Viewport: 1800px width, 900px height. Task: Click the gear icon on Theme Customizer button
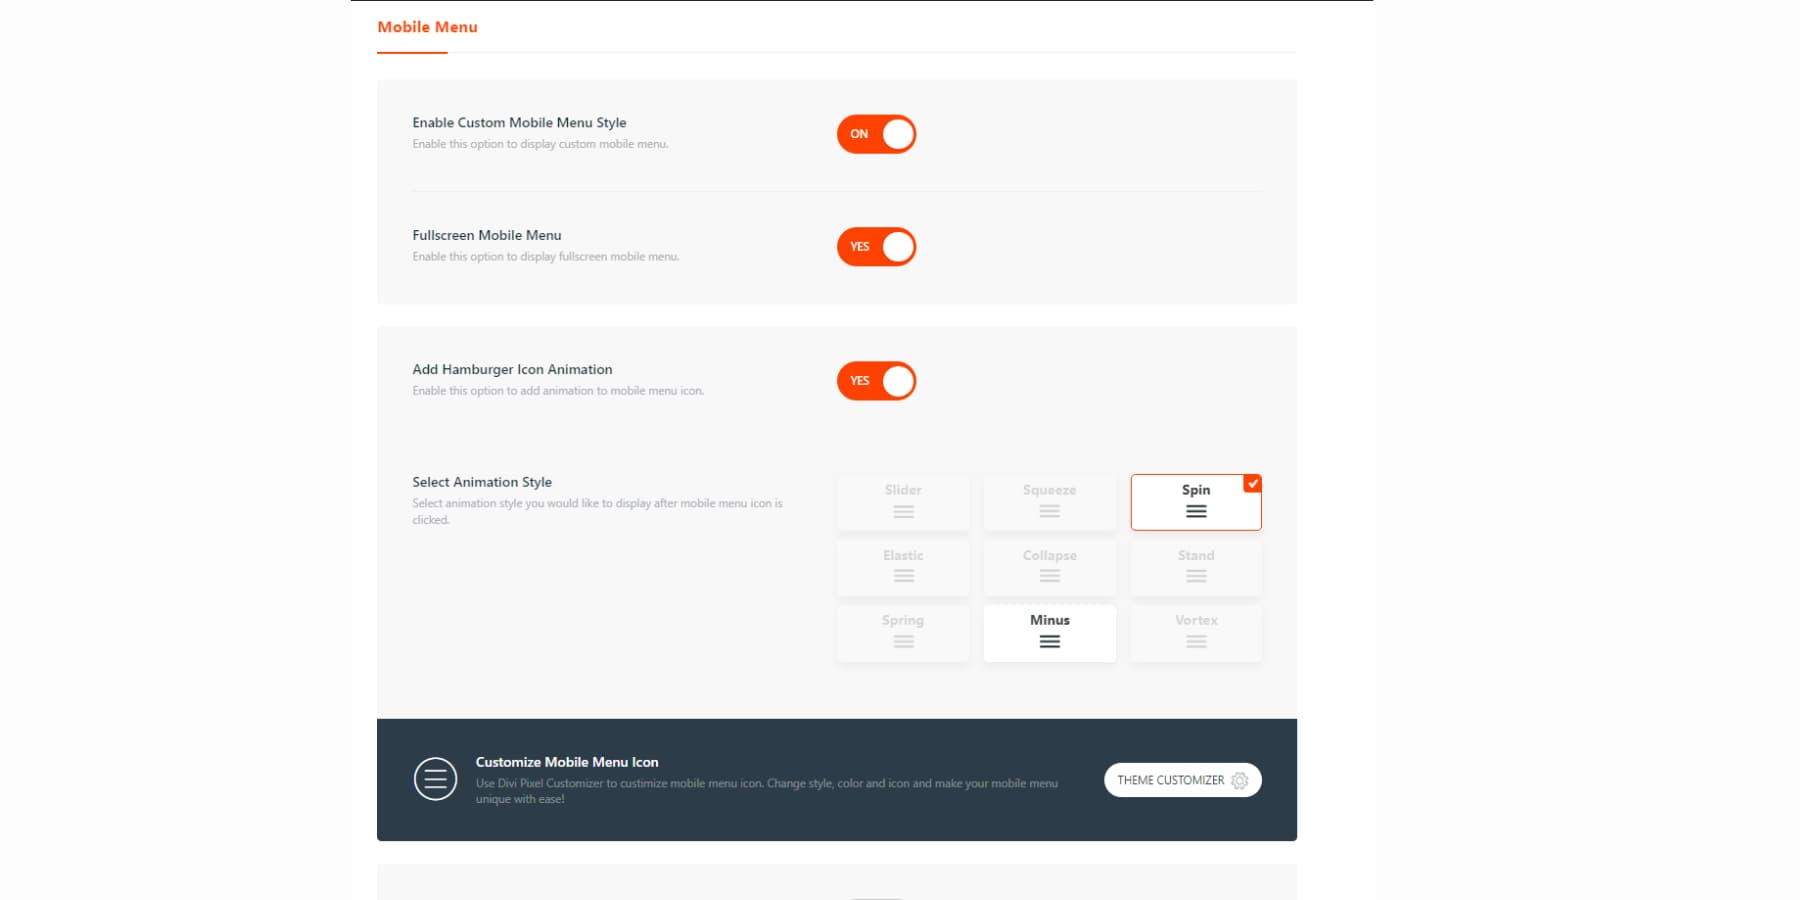click(1240, 780)
